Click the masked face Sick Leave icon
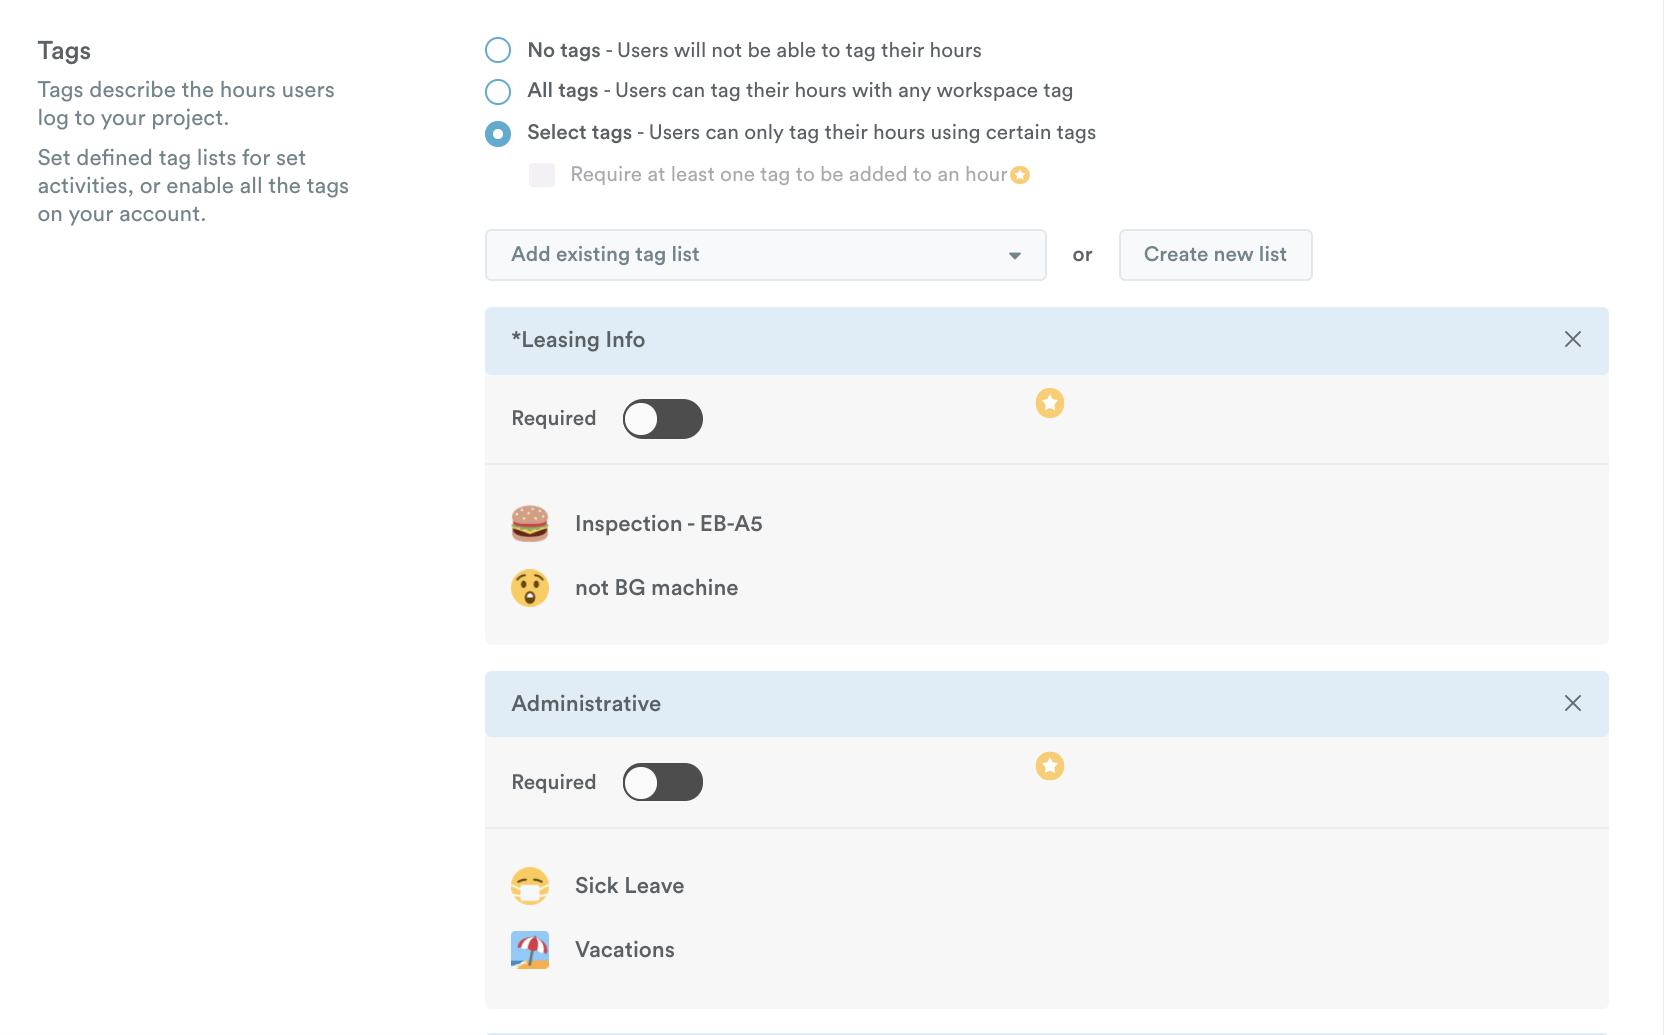 click(530, 886)
